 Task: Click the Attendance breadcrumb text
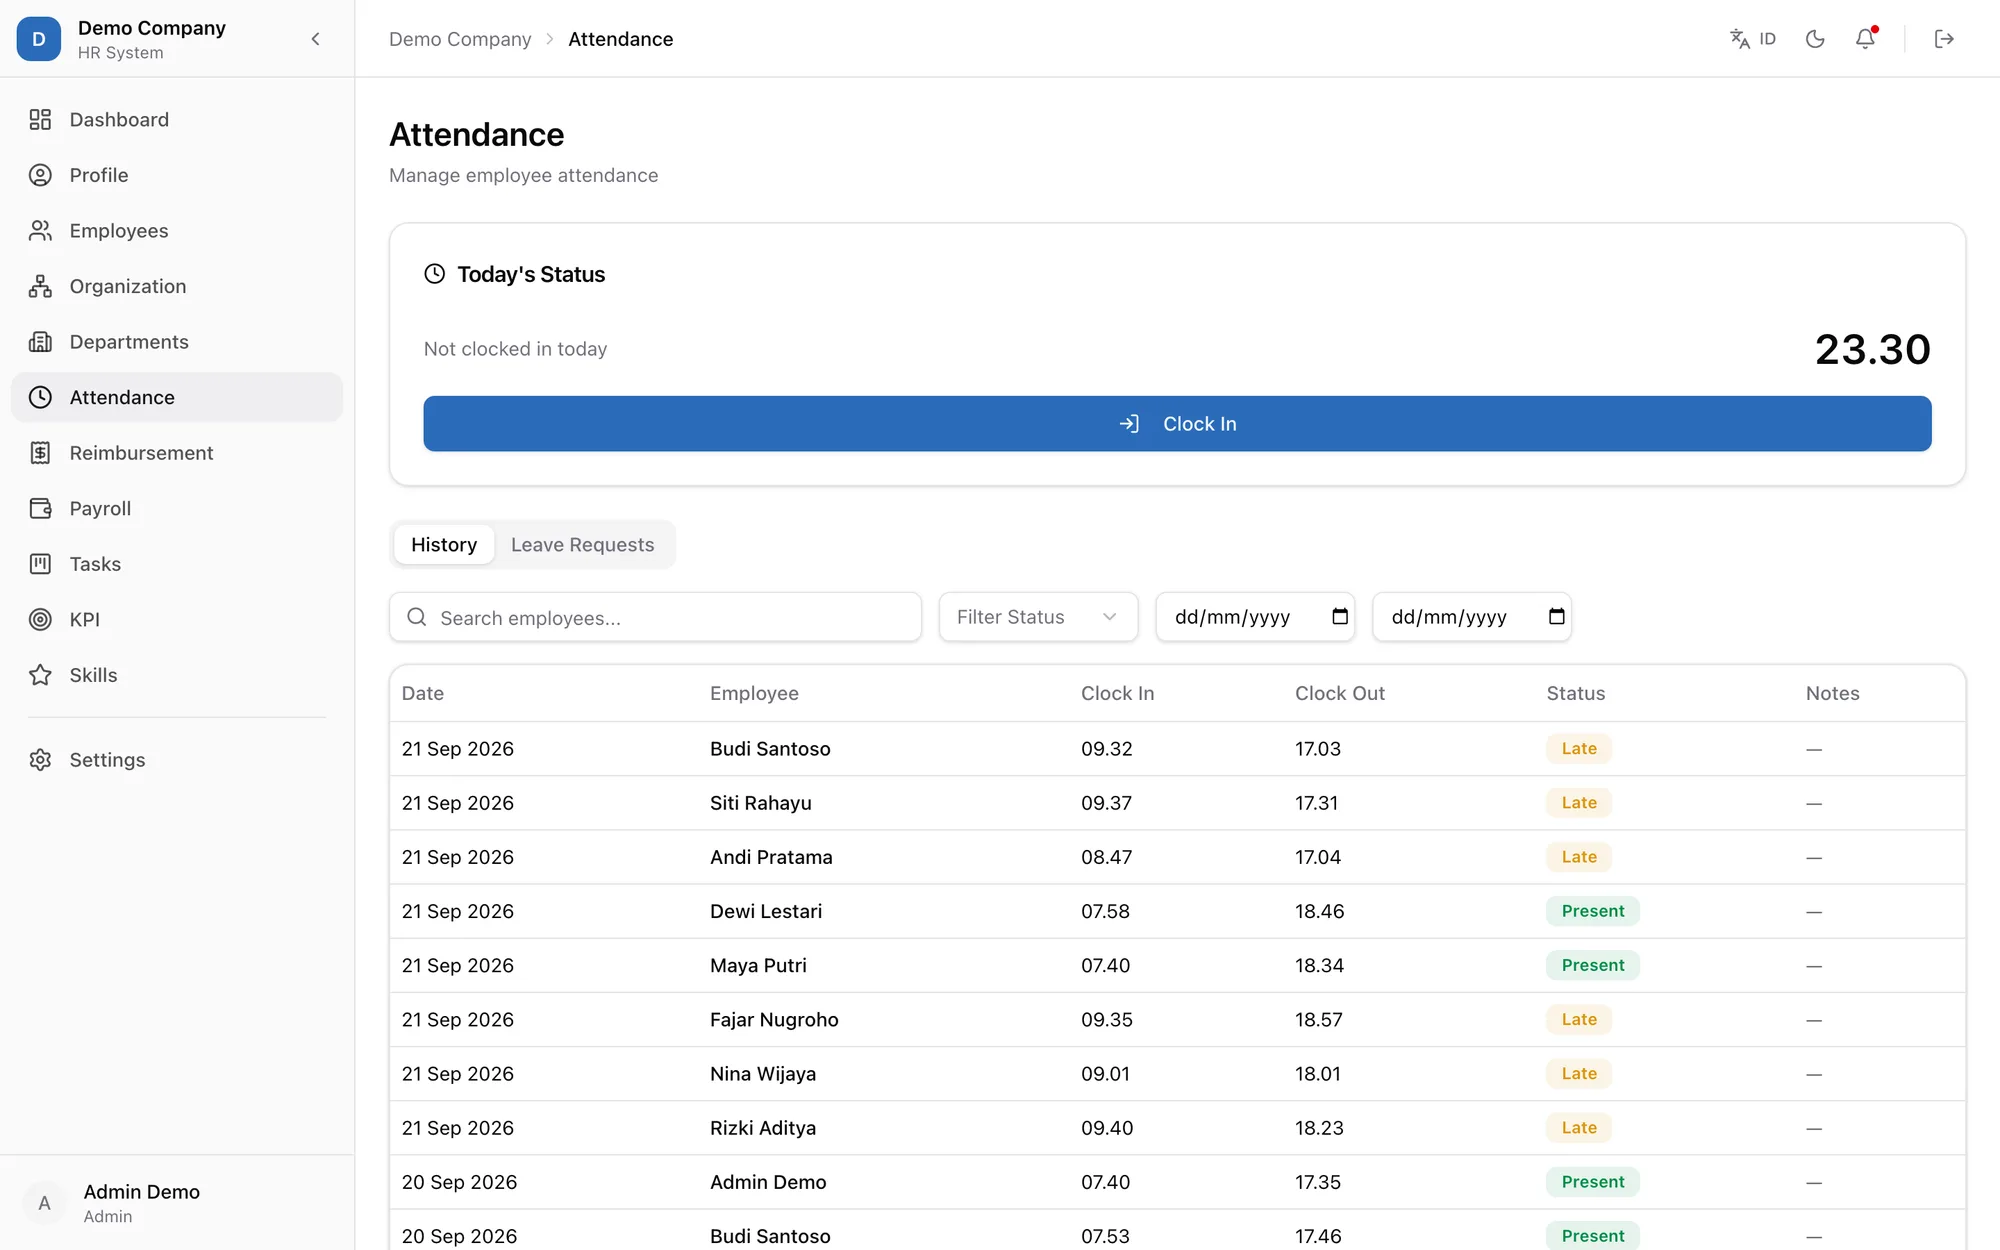(x=620, y=39)
